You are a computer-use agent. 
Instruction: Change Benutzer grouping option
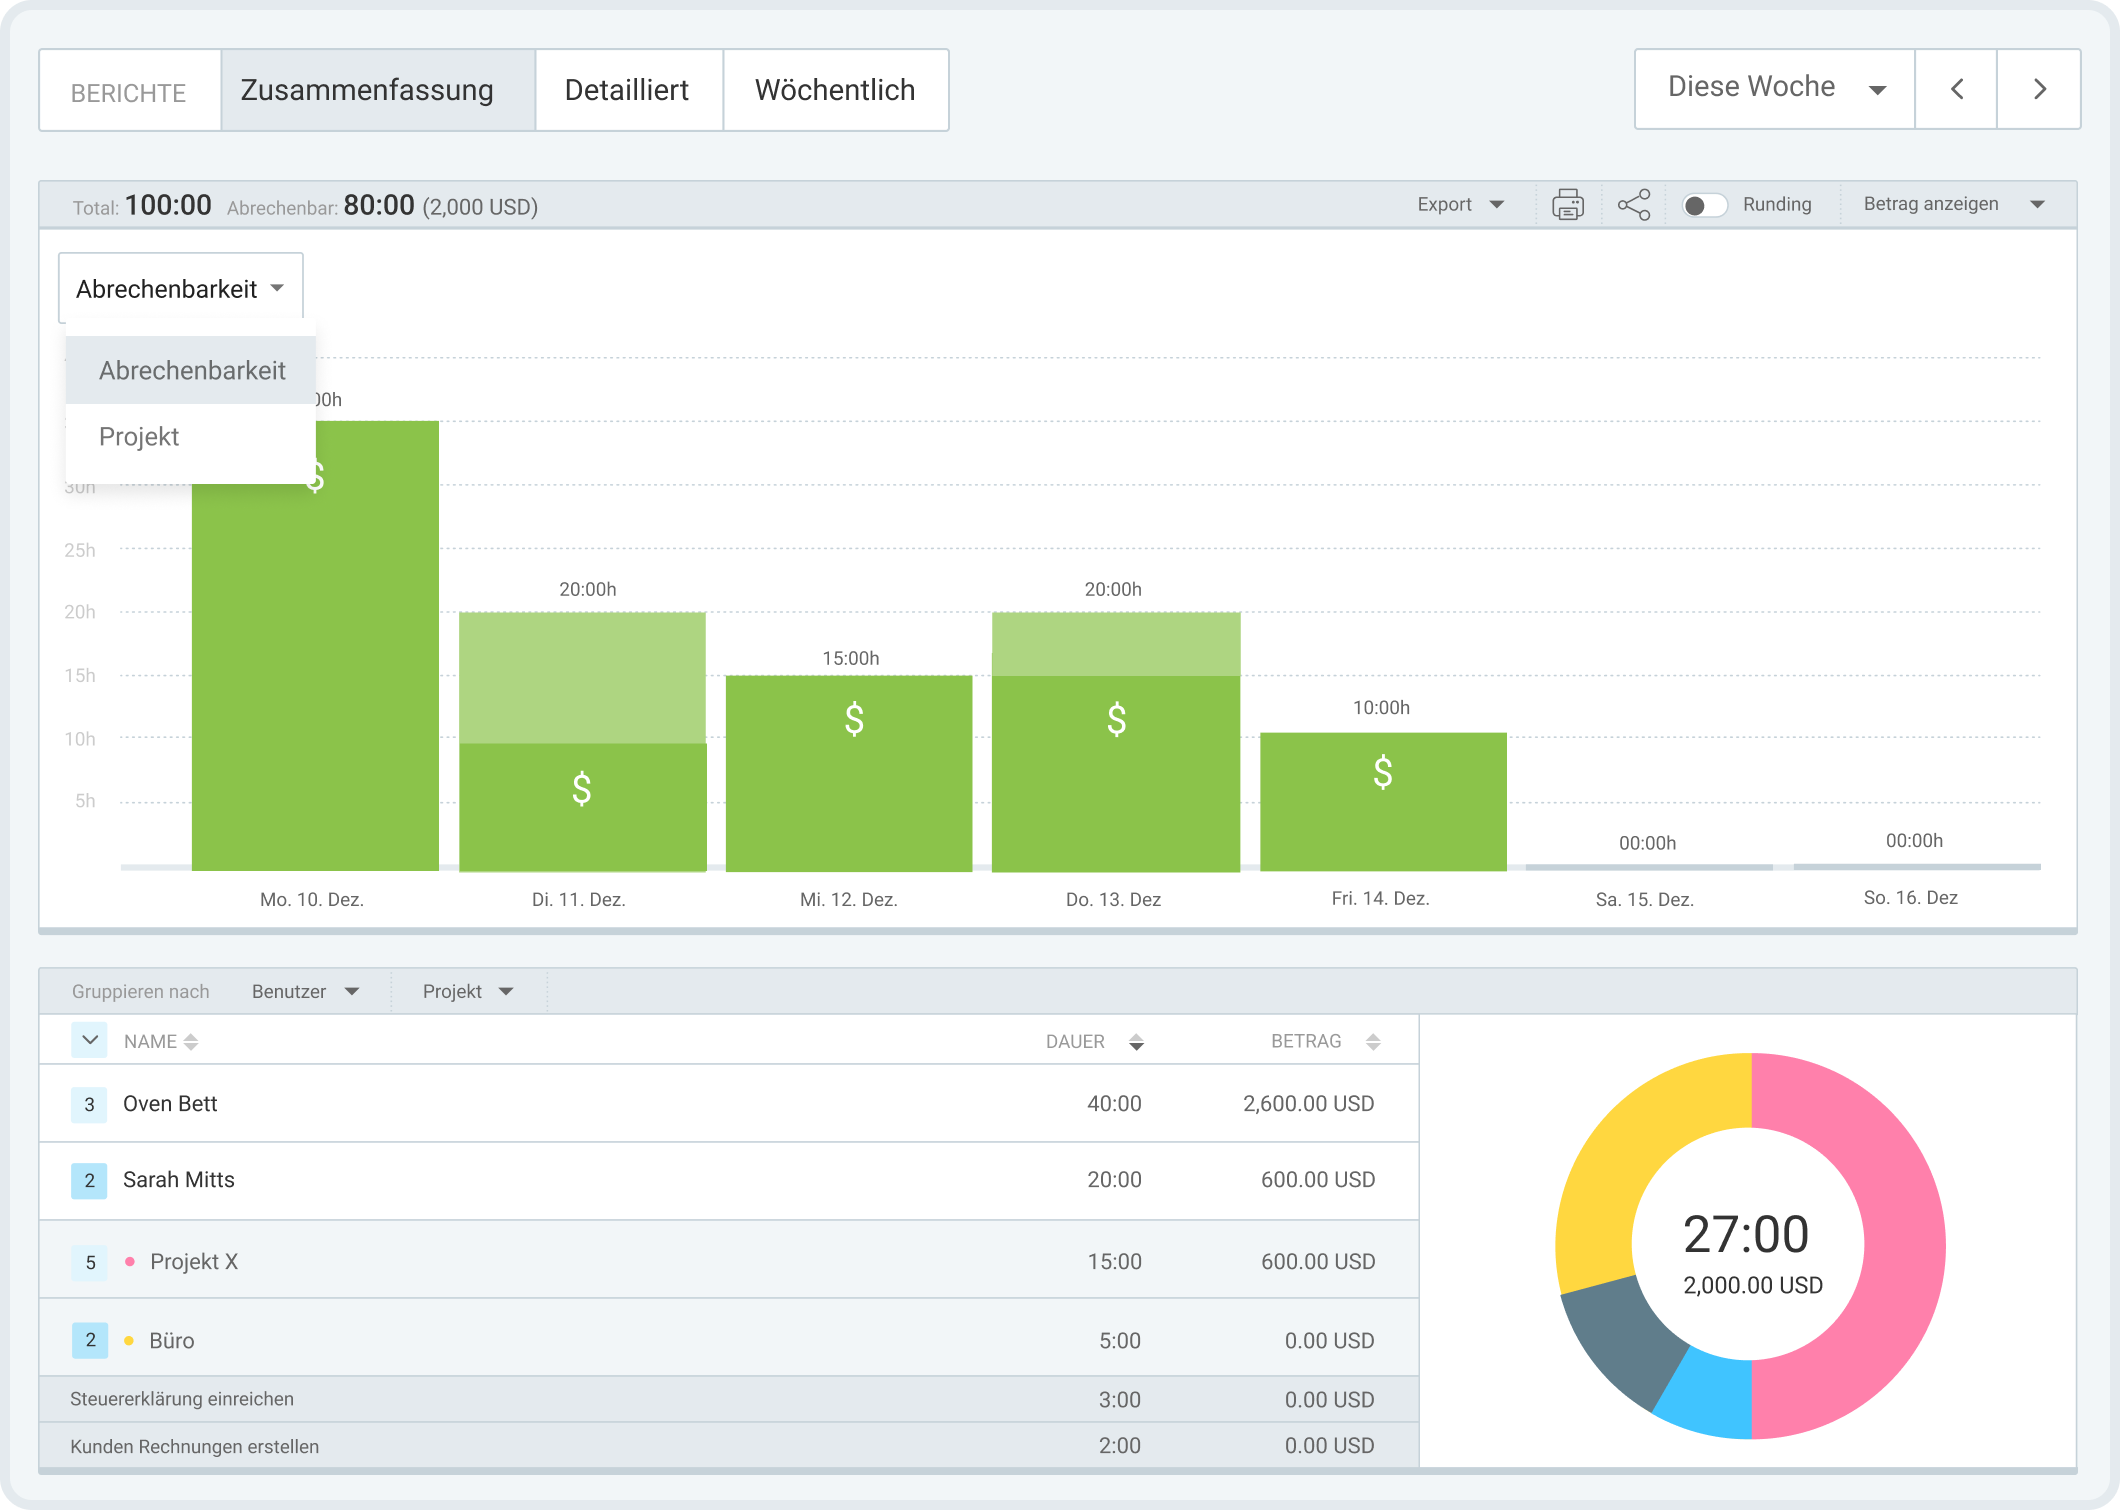pos(305,991)
